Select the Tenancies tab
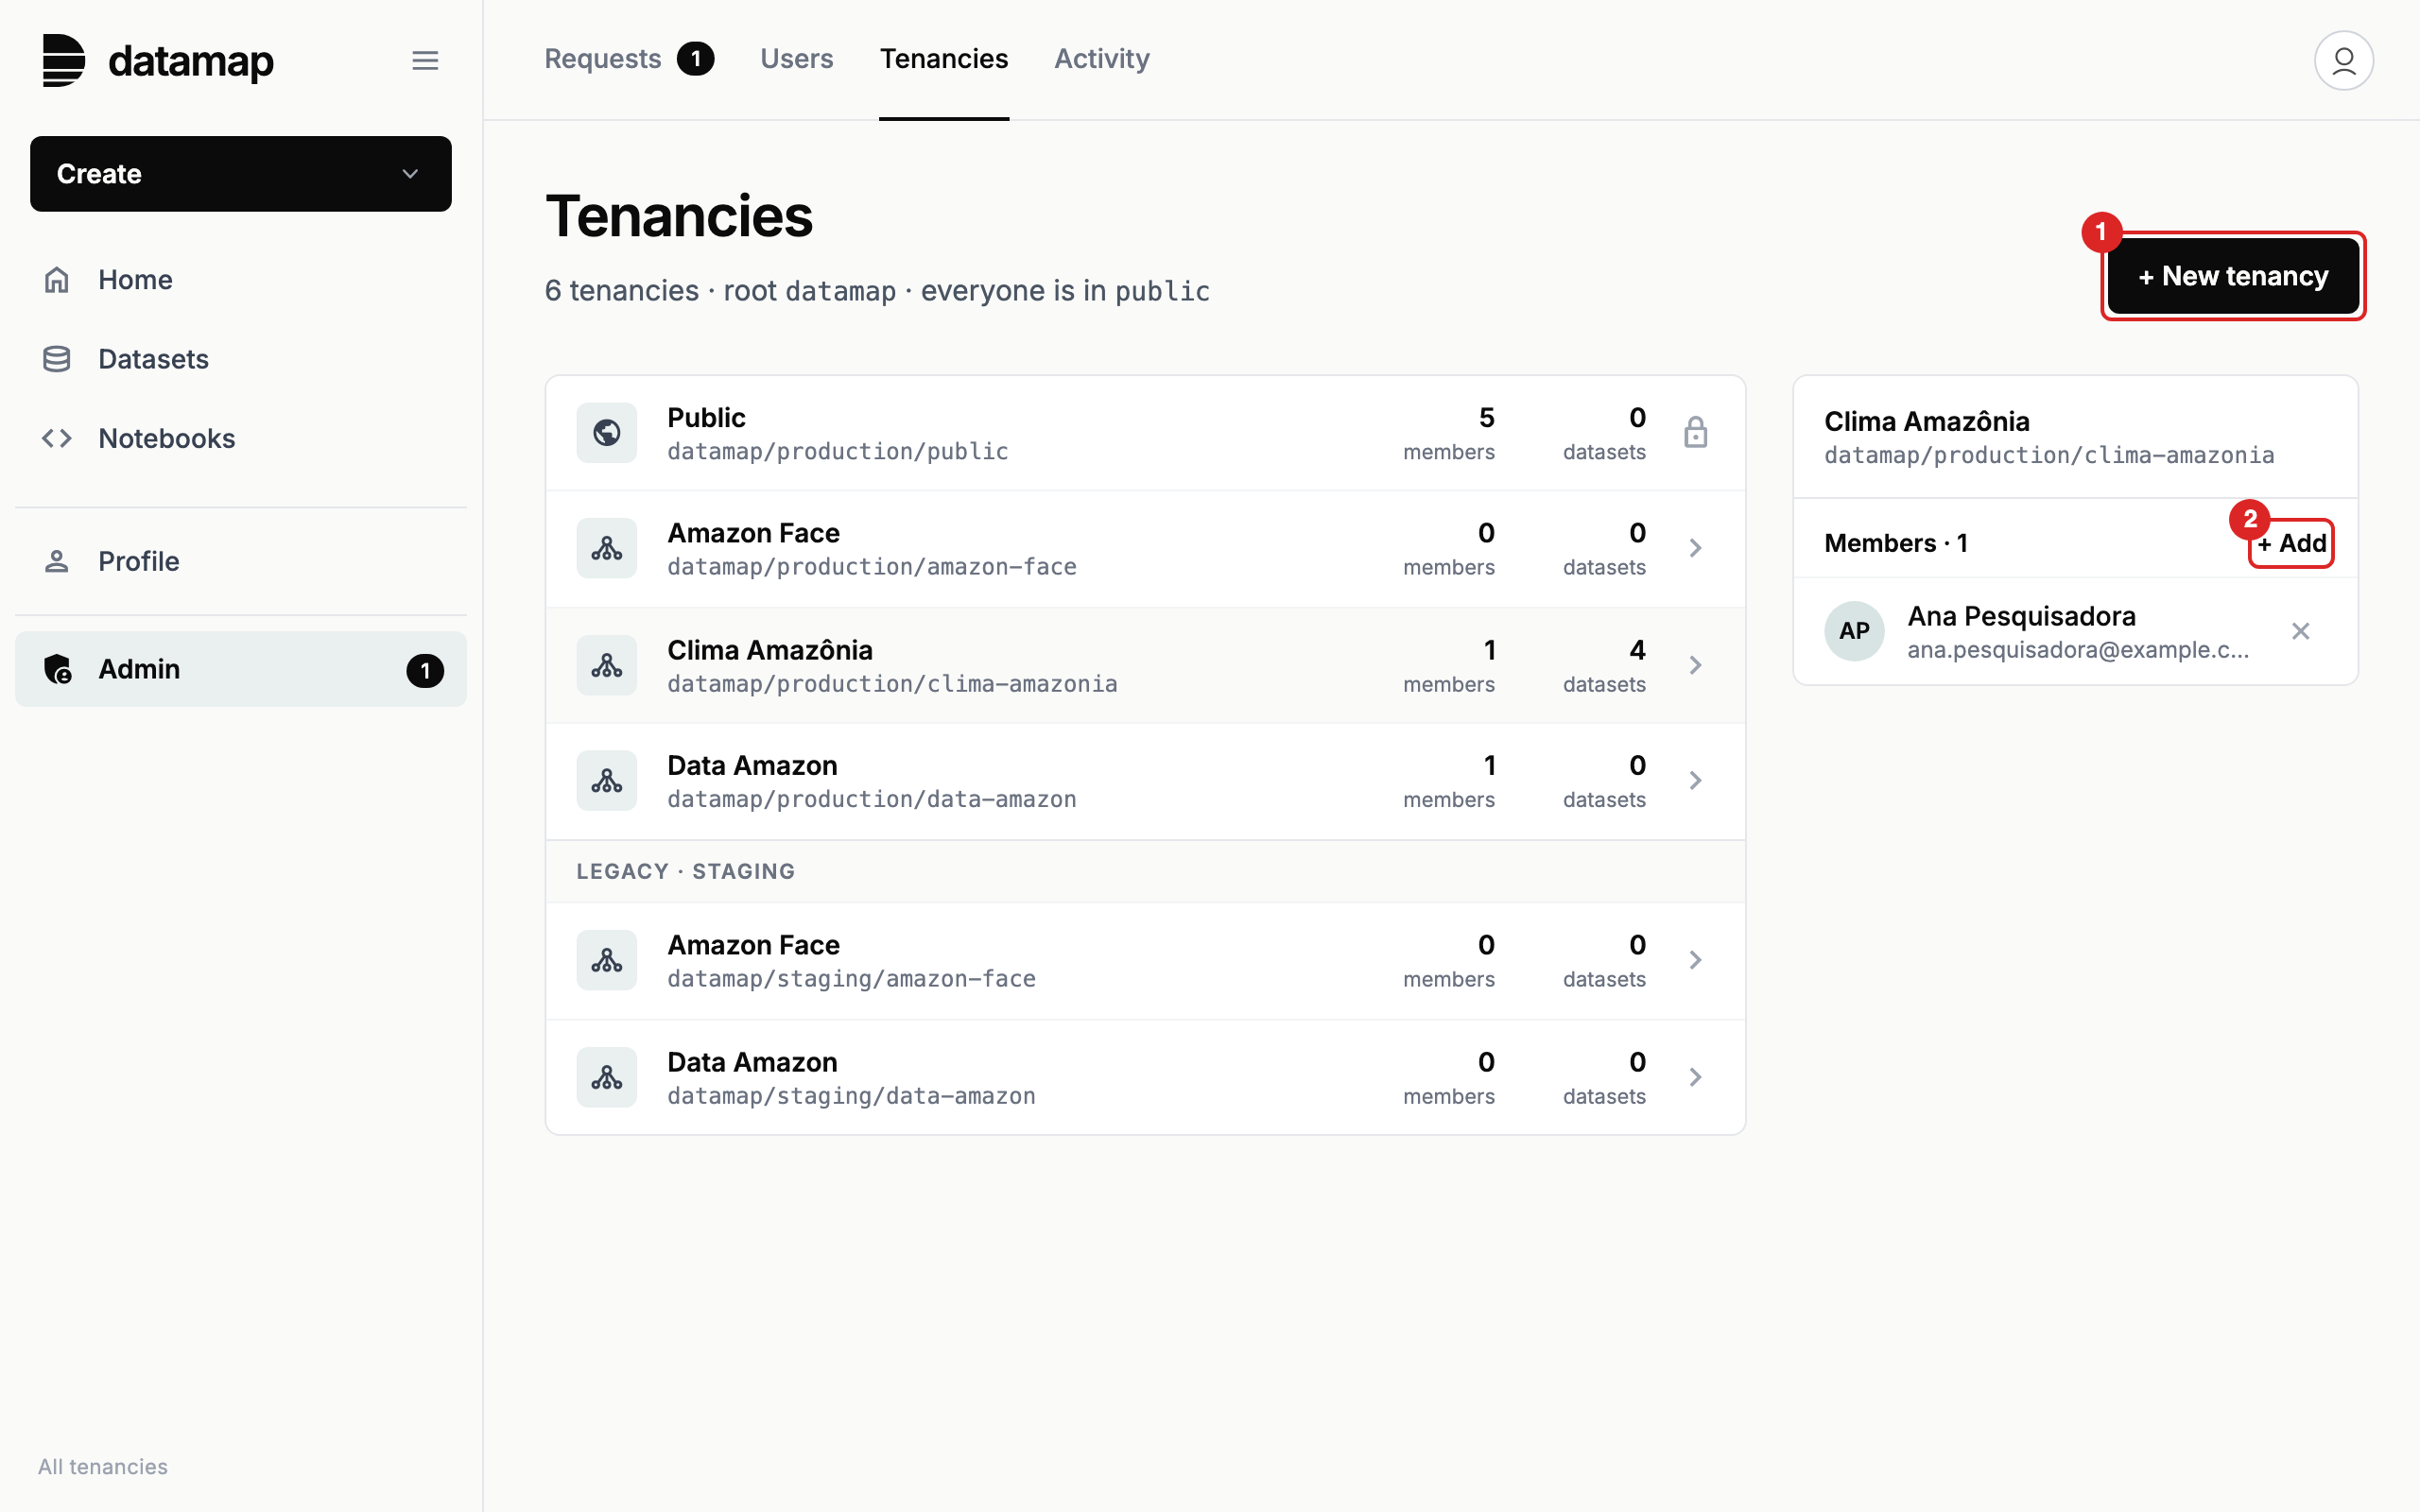The width and height of the screenshot is (2420, 1512). click(943, 59)
